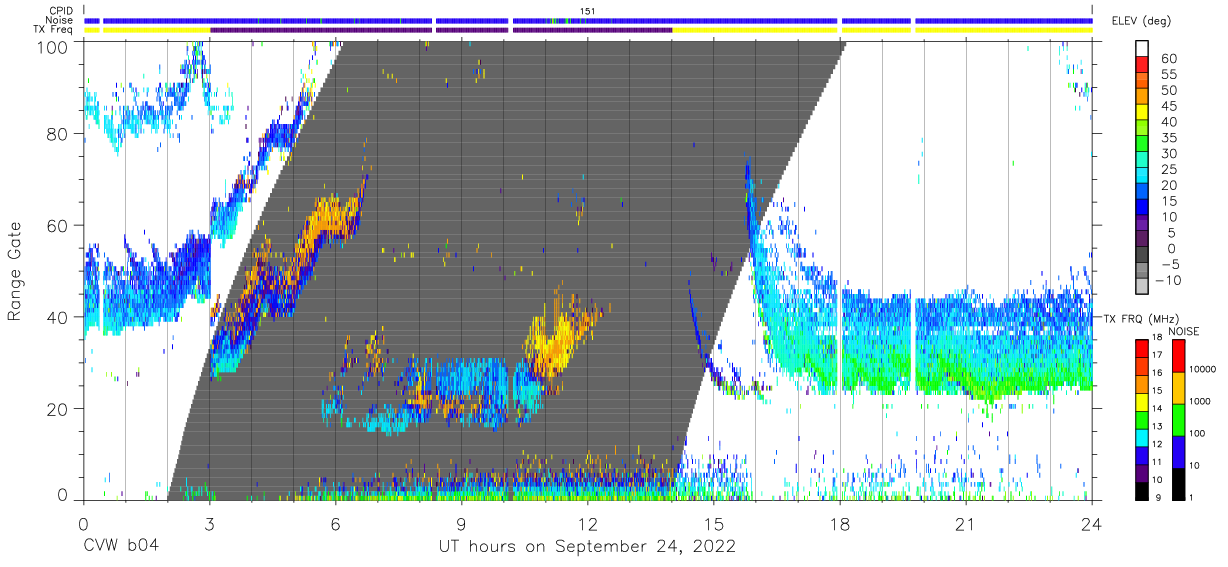Image resolution: width=1228 pixels, height=567 pixels.
Task: Click the '45' label on ELEV colorbar
Action: (x=1168, y=107)
